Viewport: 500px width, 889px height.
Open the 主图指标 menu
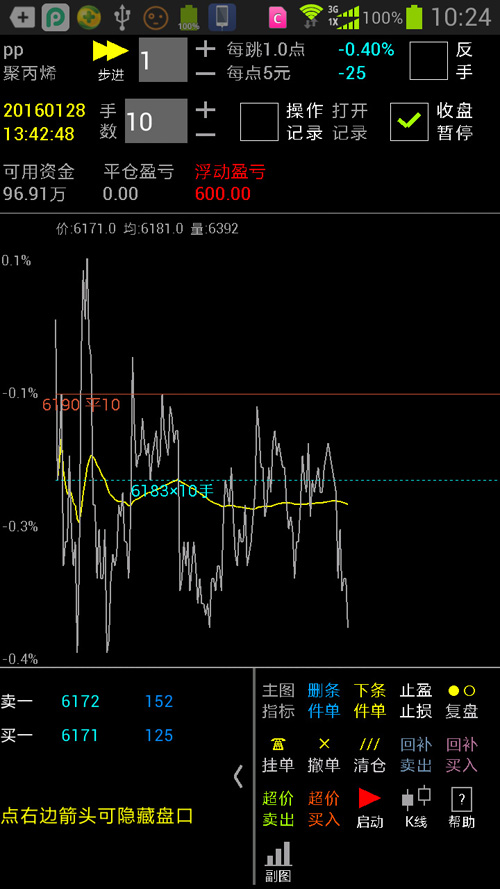pyautogui.click(x=278, y=700)
